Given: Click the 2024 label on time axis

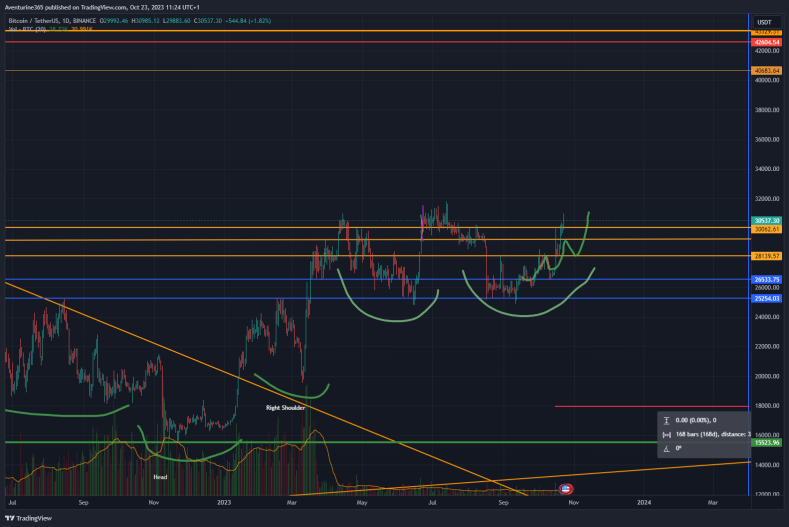Looking at the screenshot, I should (x=644, y=502).
